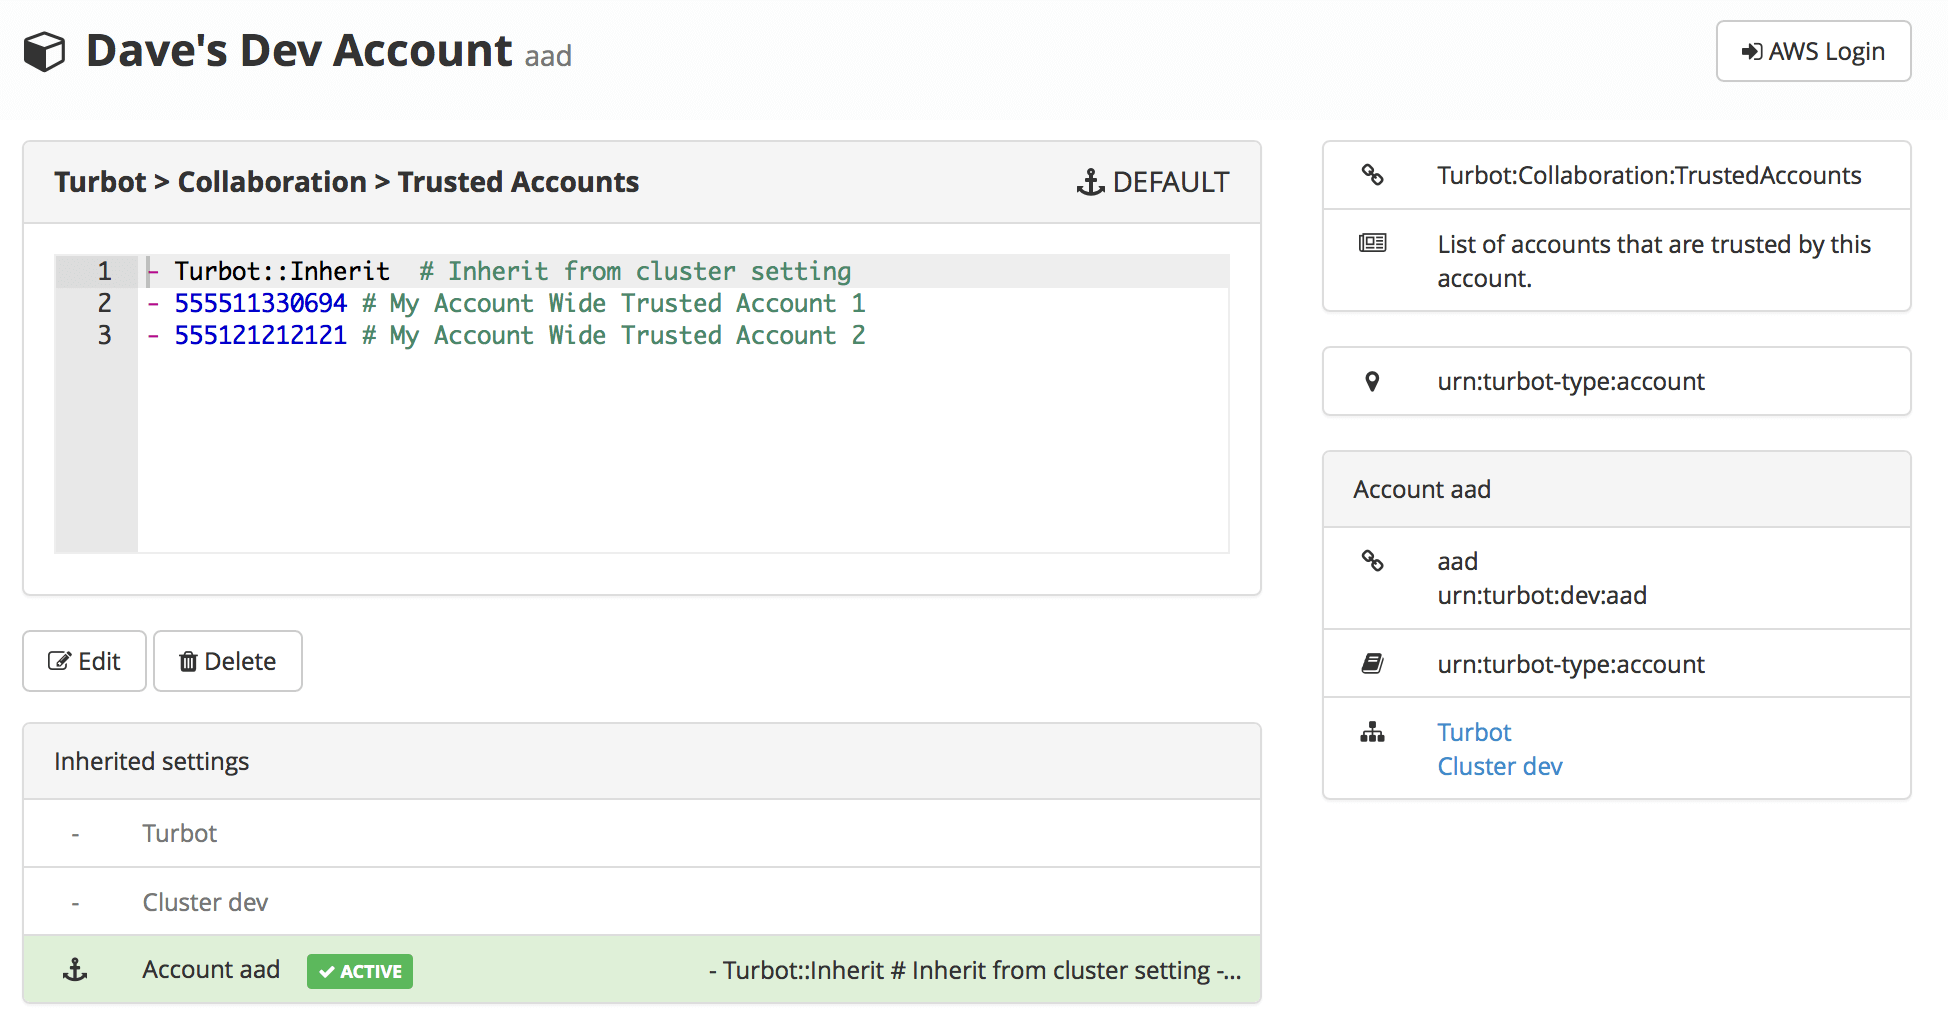Open the Cluster dev link
Screen dimensions: 1948x1028
1500,766
